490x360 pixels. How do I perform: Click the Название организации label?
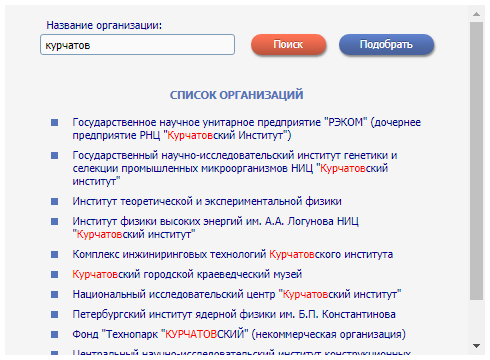pos(104,25)
